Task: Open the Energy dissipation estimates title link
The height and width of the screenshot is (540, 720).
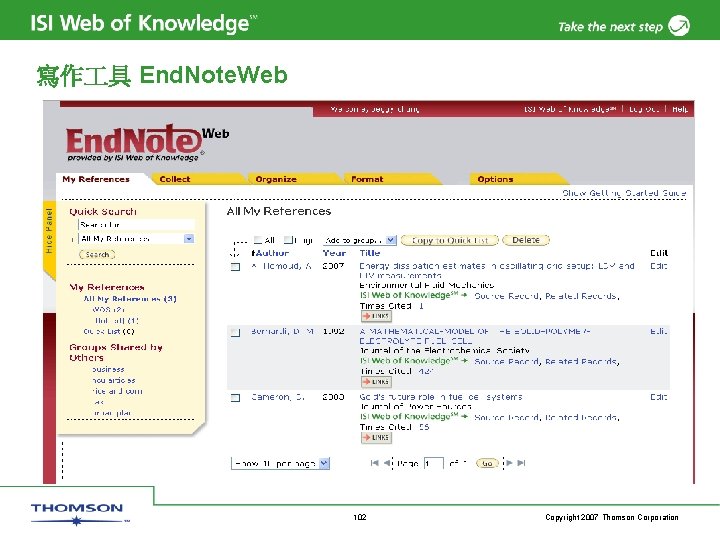Action: click(497, 270)
